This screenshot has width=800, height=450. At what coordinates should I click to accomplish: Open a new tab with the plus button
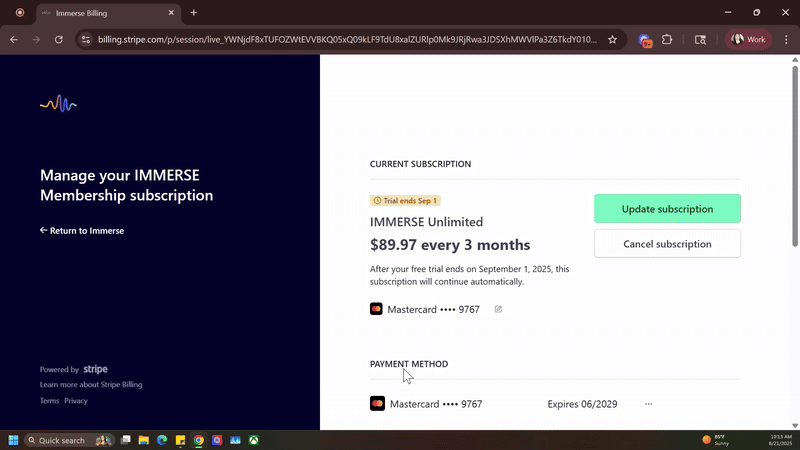[x=194, y=13]
